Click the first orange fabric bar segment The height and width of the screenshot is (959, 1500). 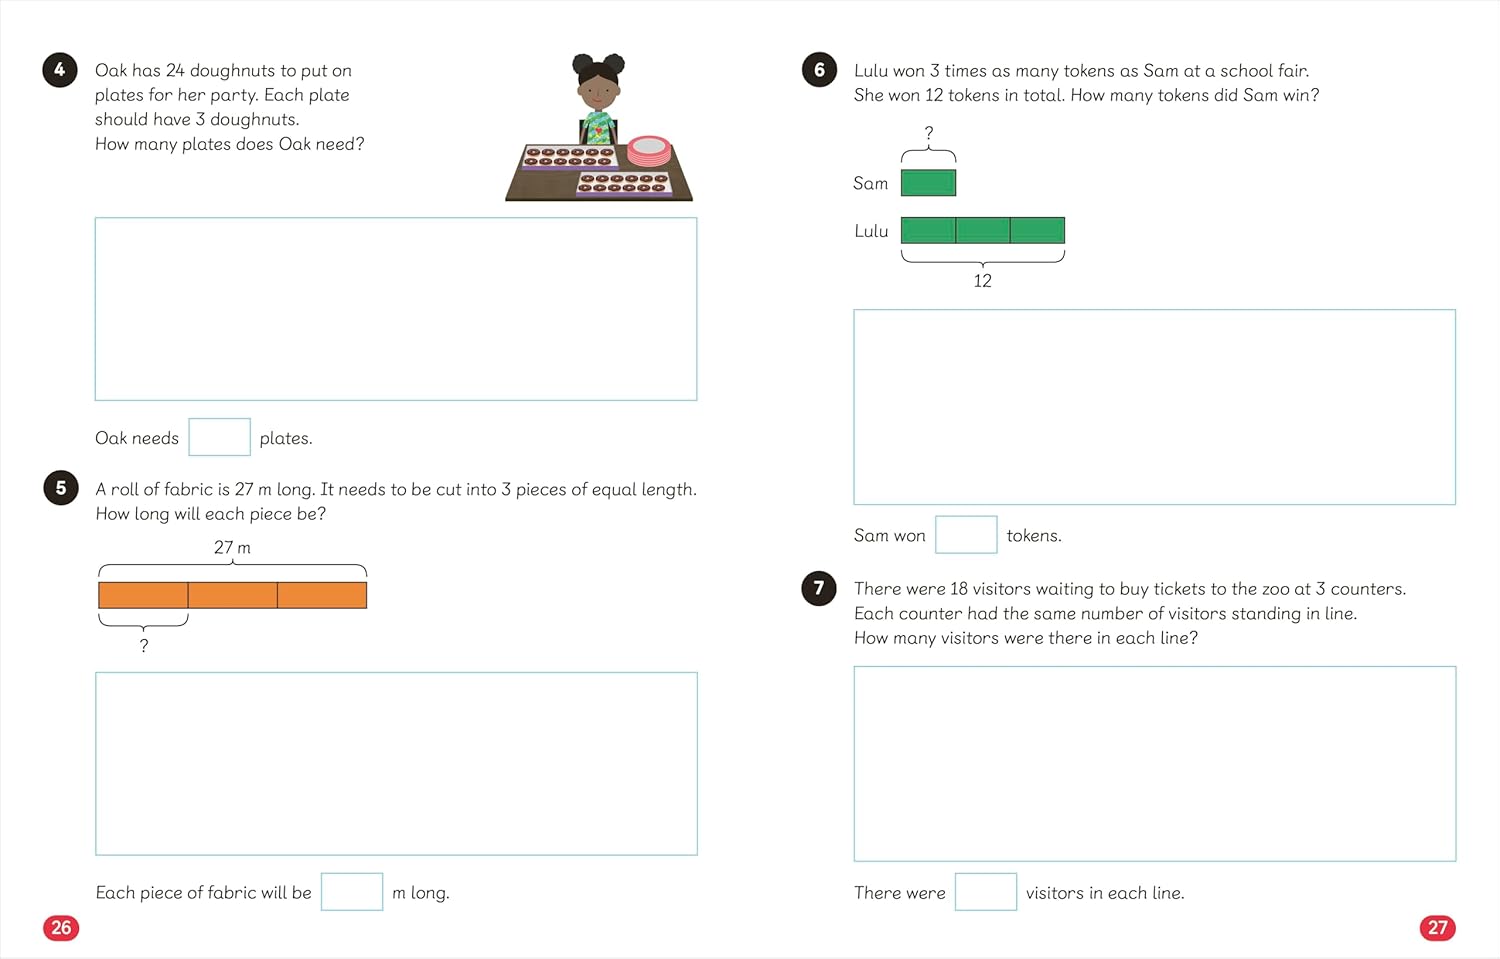coord(143,595)
